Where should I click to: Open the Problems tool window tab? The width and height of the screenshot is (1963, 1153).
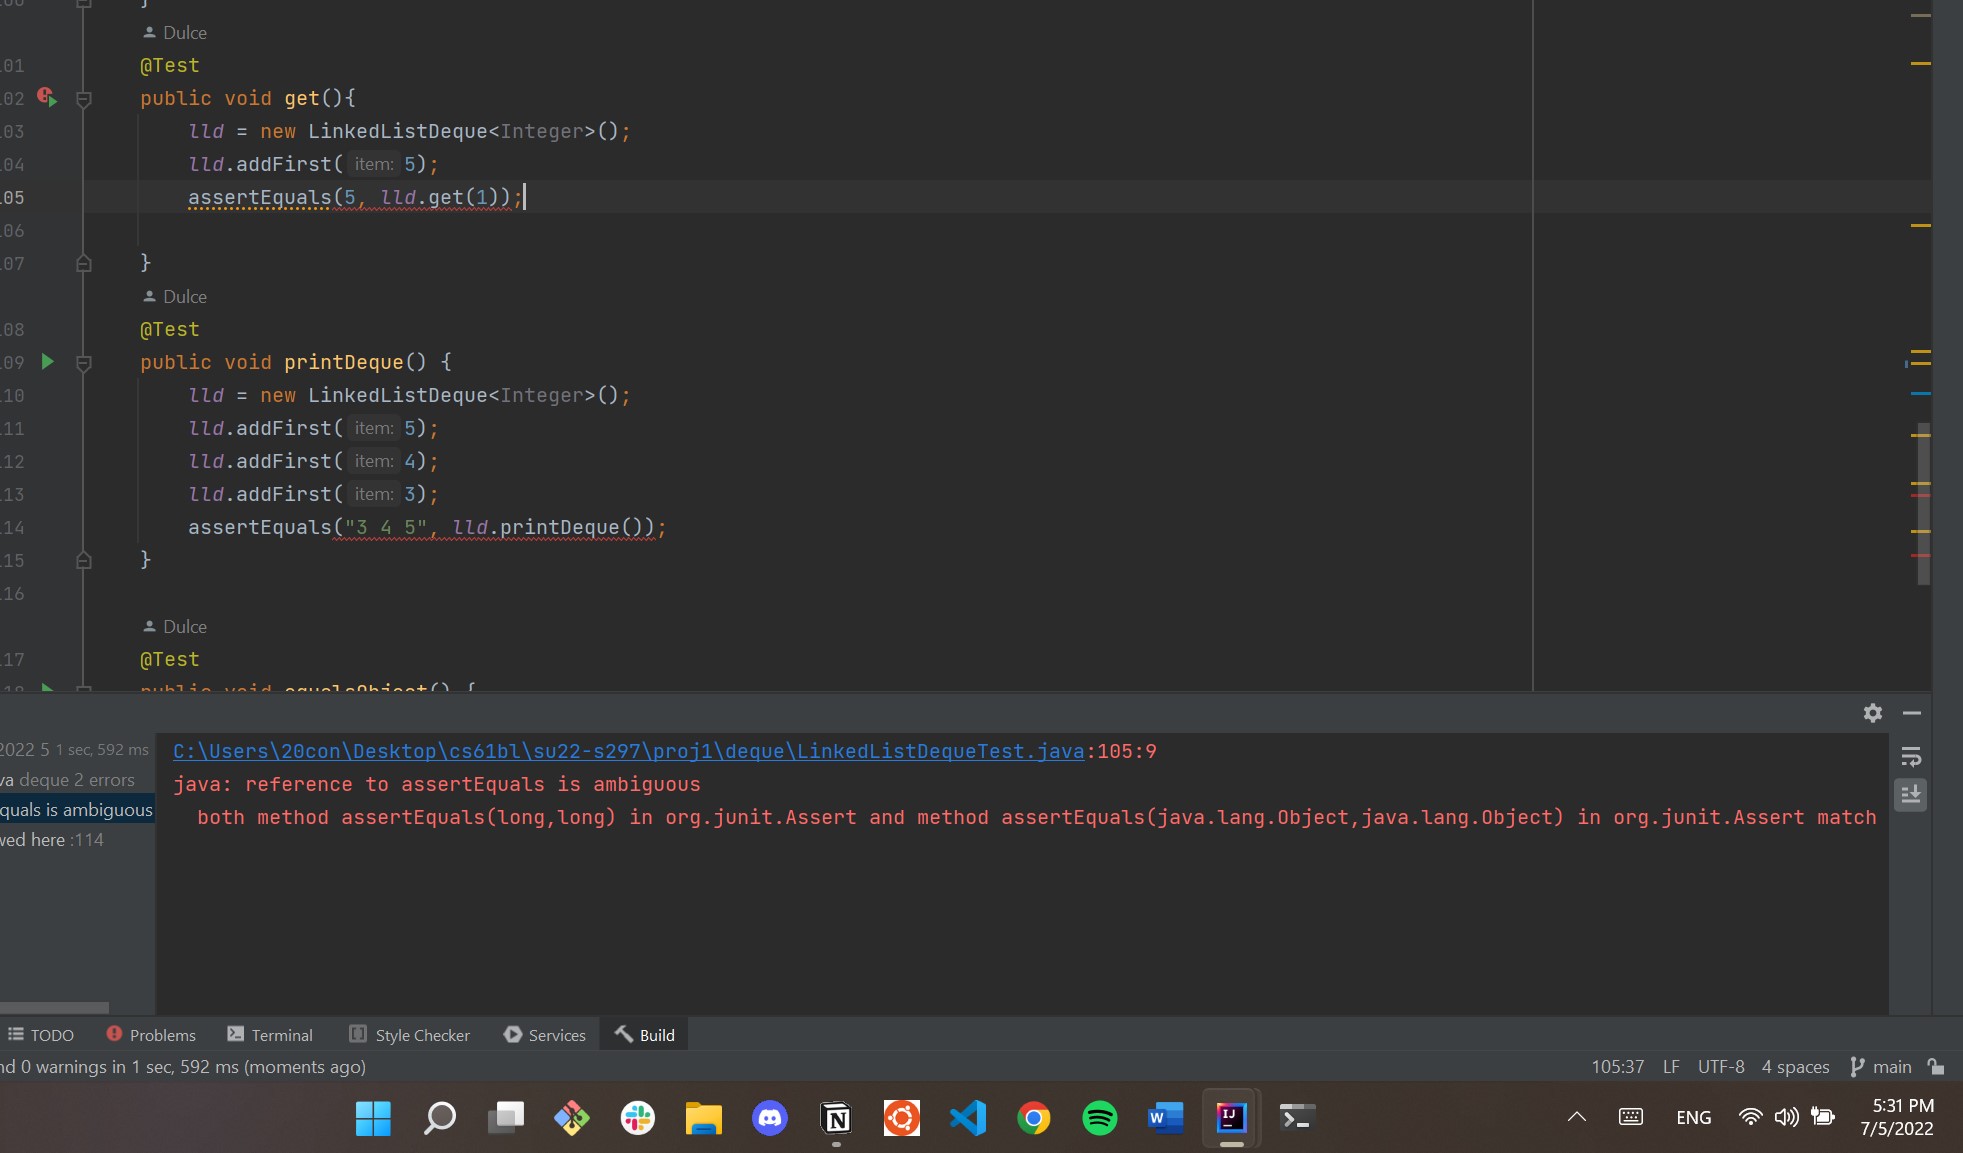(151, 1035)
